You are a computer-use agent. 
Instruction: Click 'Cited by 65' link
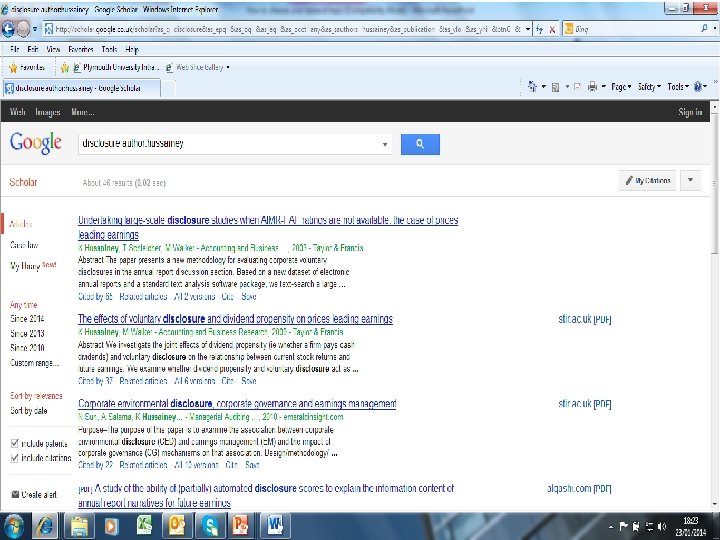click(x=95, y=296)
